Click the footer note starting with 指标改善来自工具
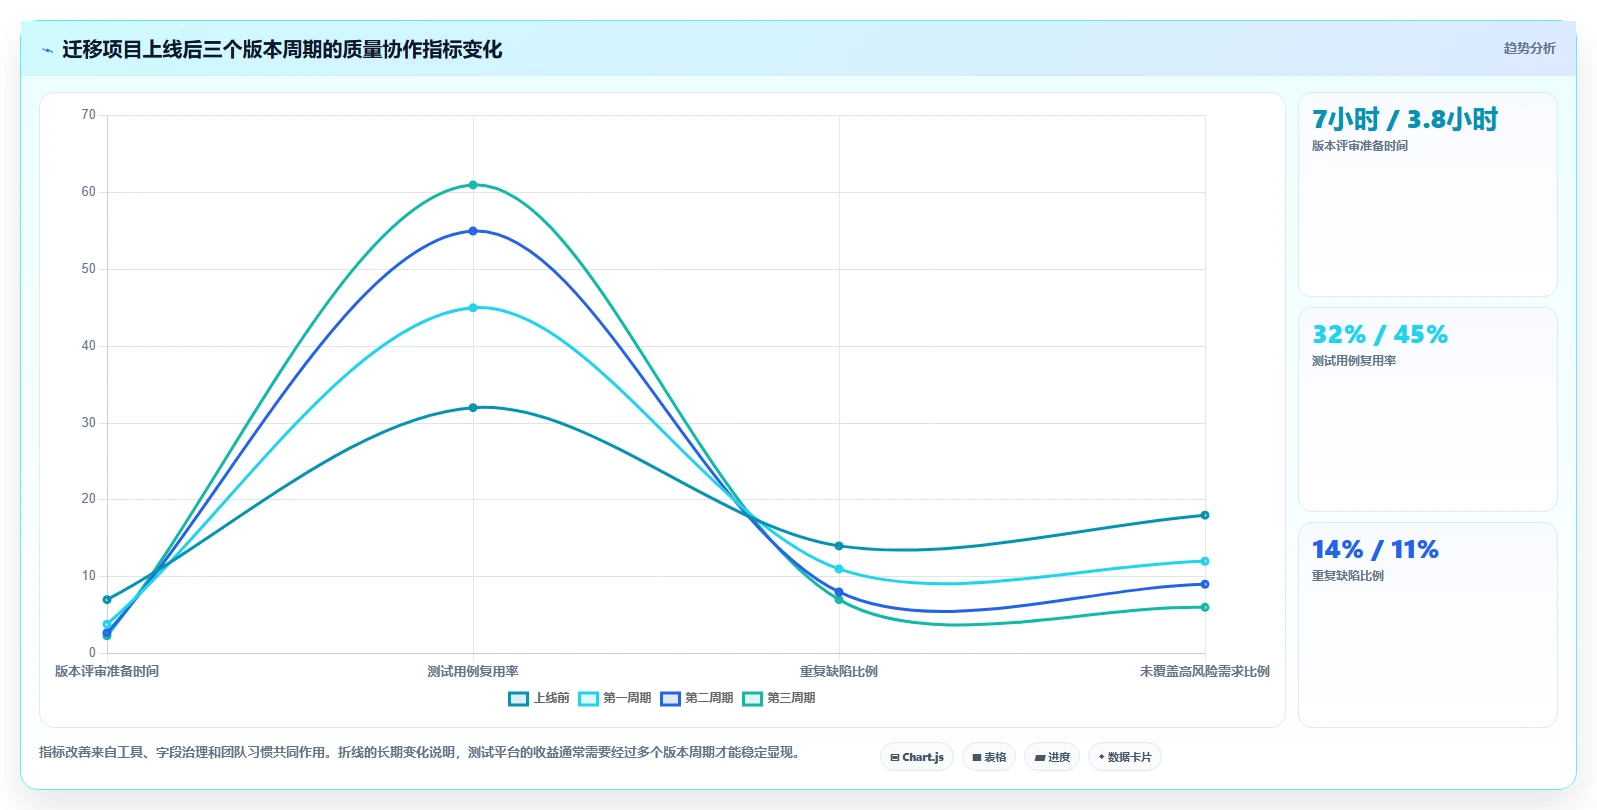Screen dimensions: 1597x810 click(x=422, y=753)
